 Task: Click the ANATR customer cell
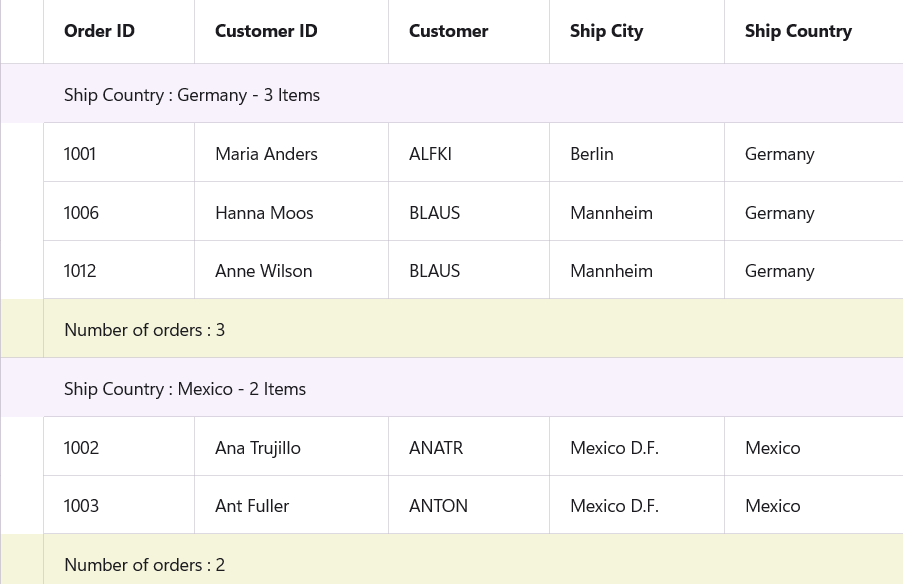pos(436,447)
